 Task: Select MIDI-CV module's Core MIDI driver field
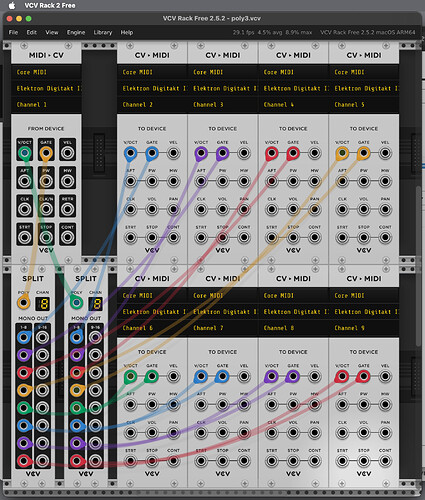point(46,72)
